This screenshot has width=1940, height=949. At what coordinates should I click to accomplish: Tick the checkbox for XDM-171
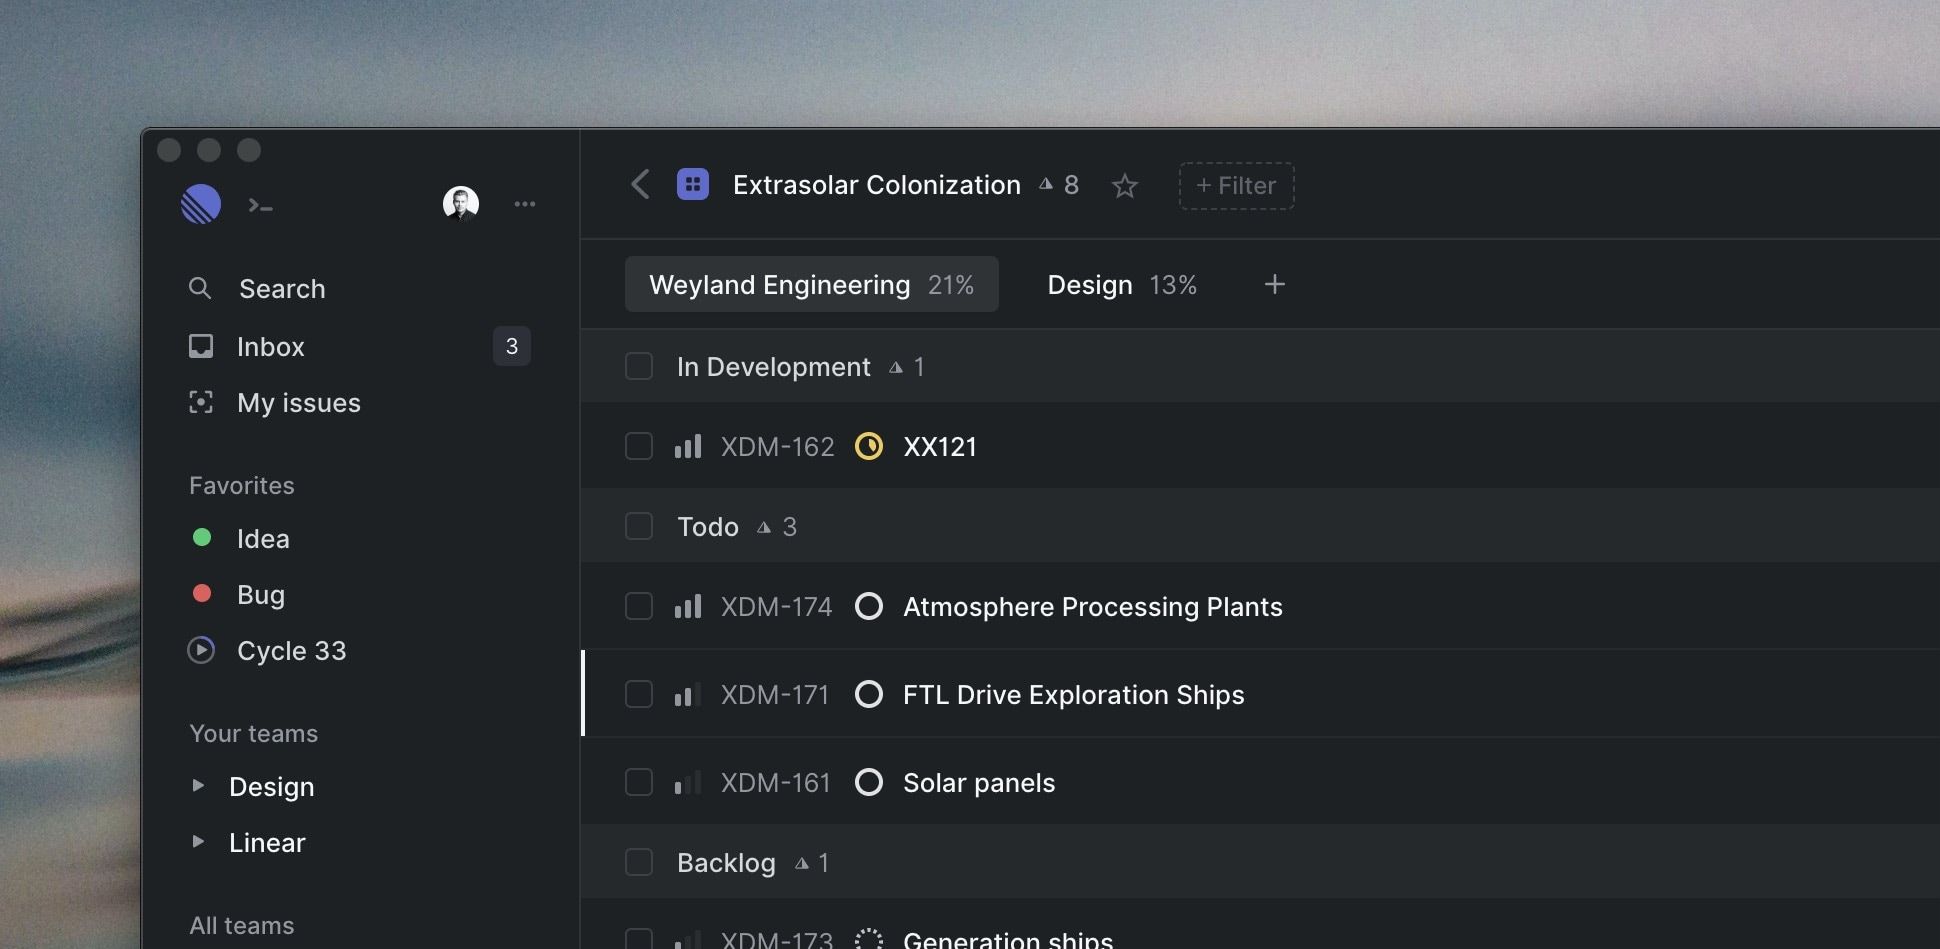pos(639,695)
